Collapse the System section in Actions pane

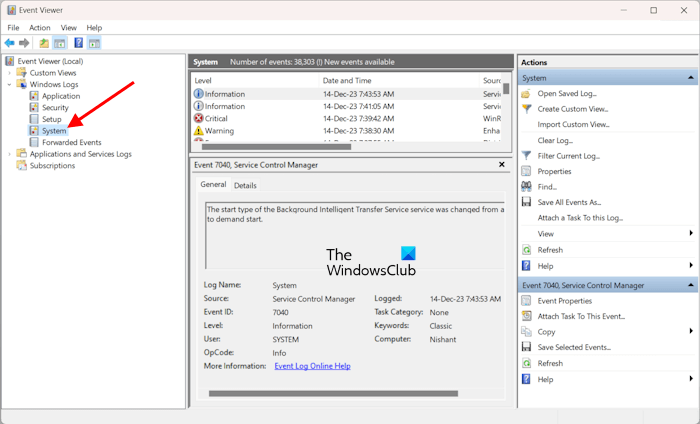(691, 78)
